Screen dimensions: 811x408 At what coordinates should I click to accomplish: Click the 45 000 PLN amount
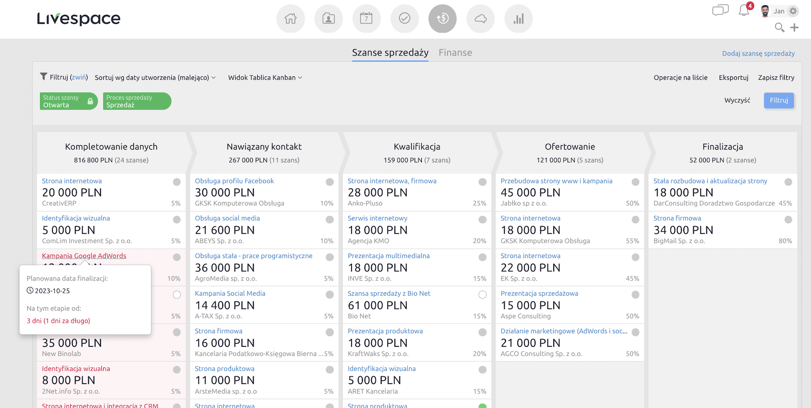[531, 192]
